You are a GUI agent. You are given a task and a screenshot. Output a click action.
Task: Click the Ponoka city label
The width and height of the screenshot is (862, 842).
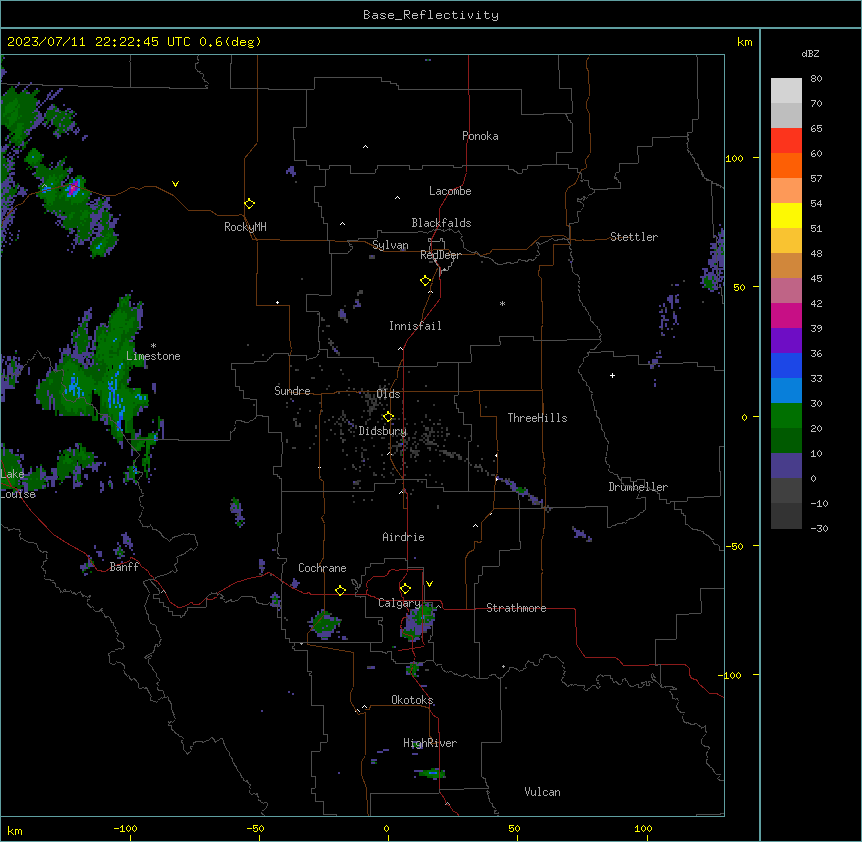click(480, 136)
